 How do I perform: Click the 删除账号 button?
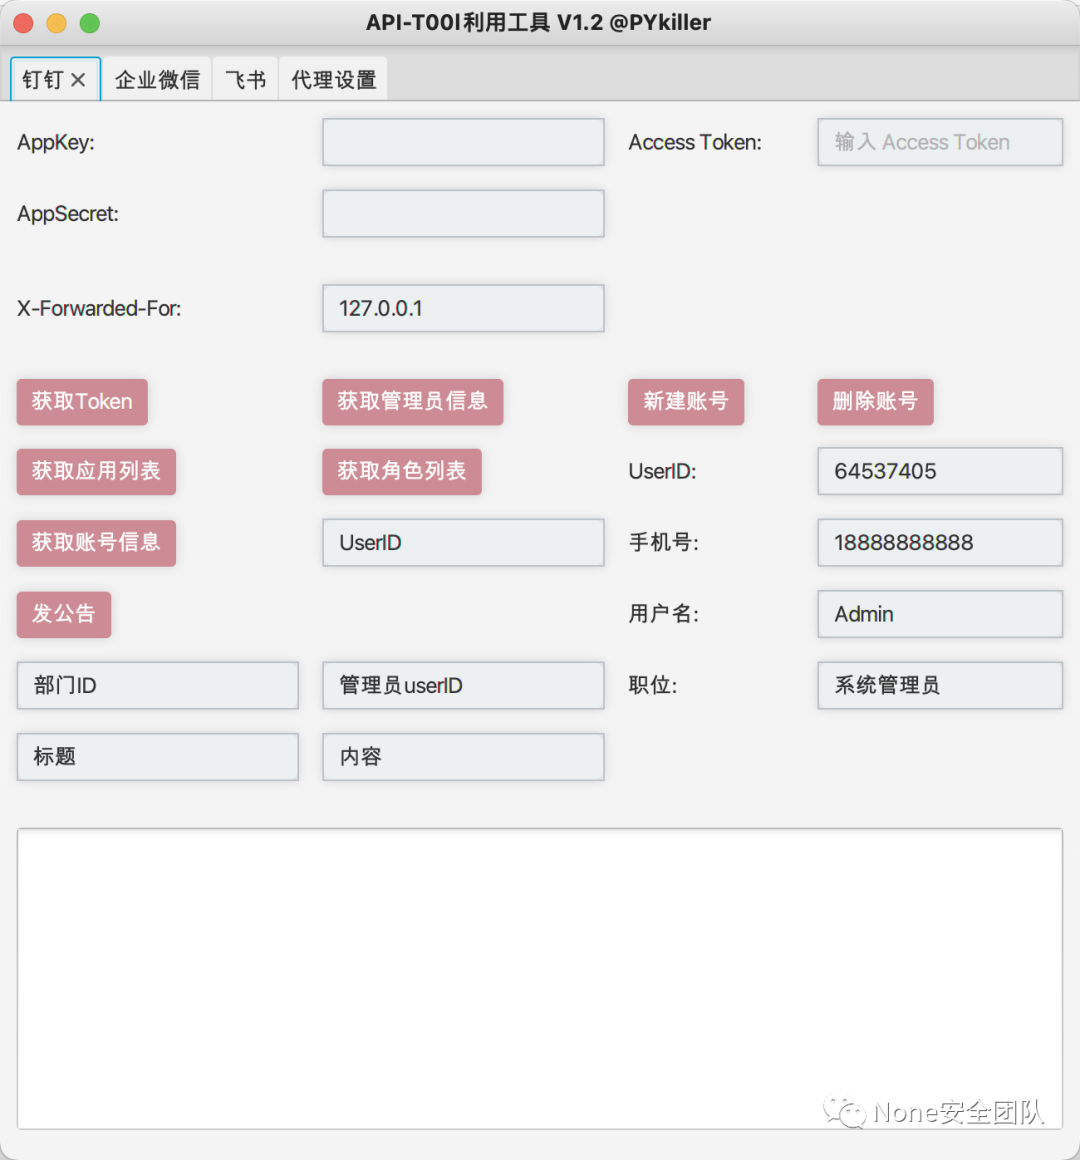875,402
